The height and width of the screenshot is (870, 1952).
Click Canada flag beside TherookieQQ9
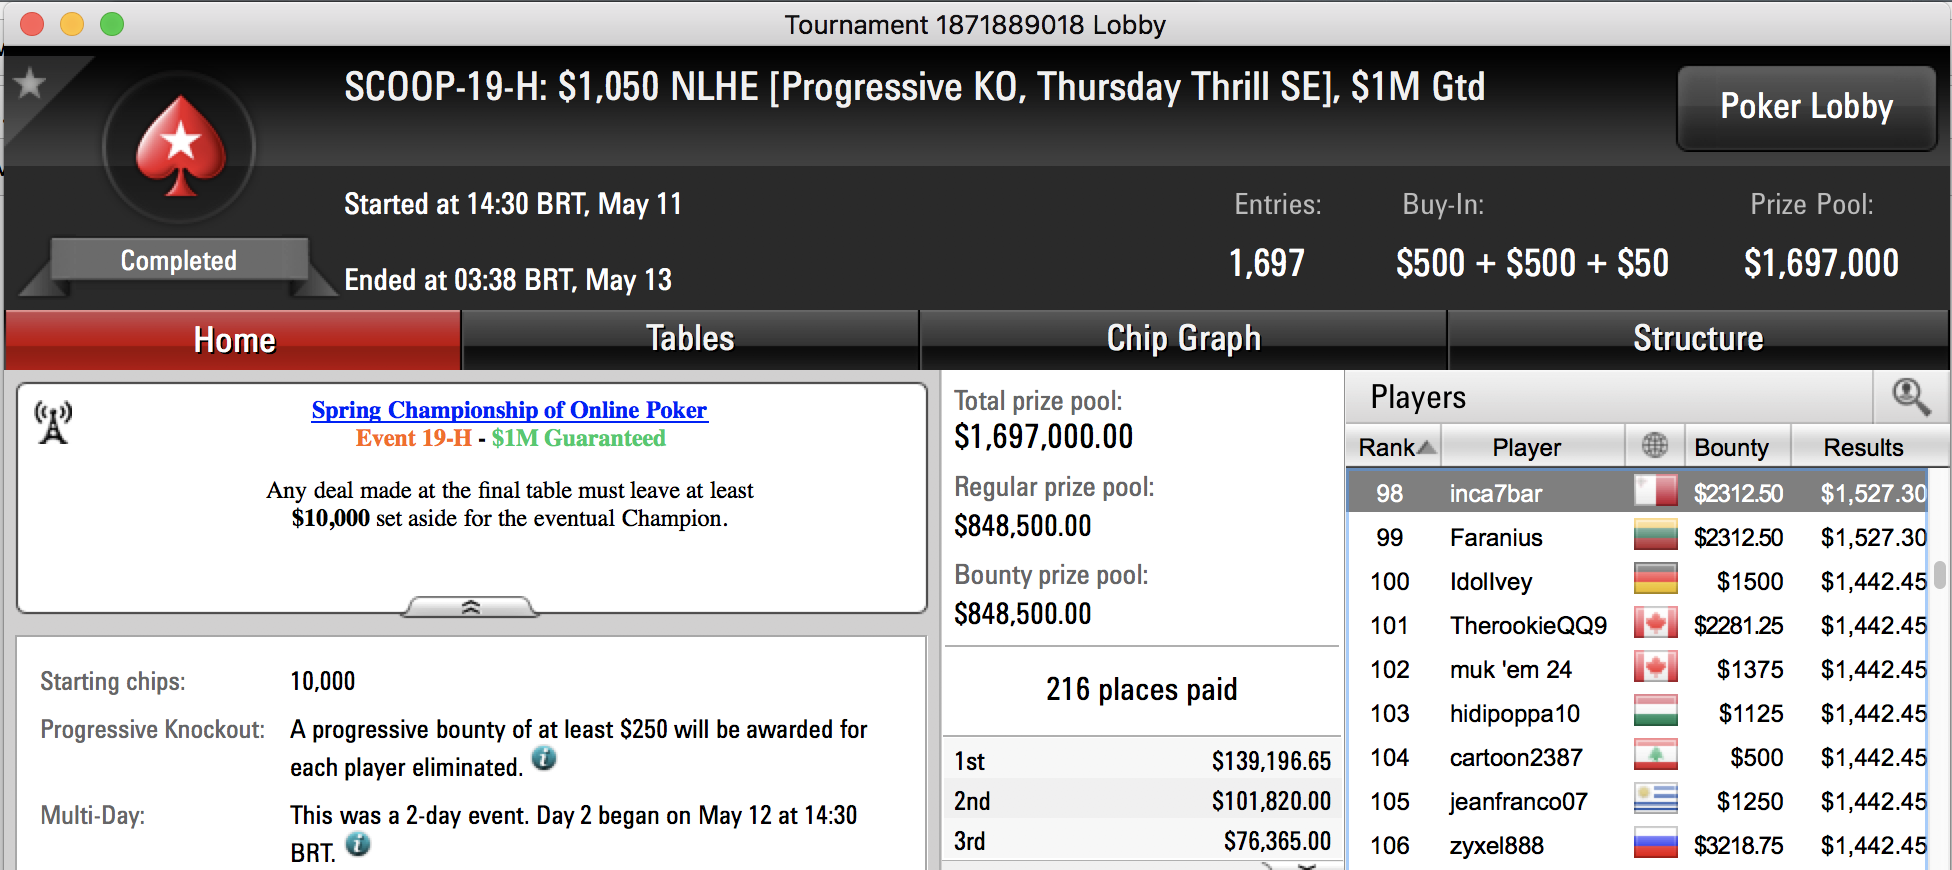(x=1655, y=624)
